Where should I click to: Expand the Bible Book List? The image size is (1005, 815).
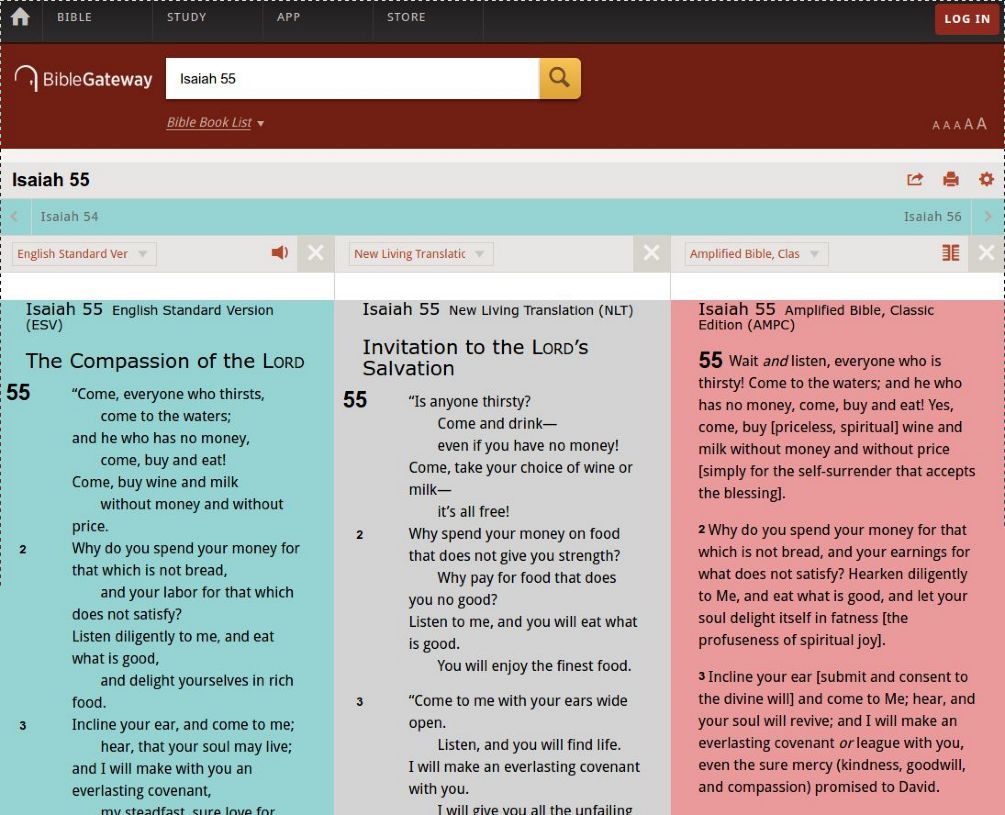pos(215,122)
